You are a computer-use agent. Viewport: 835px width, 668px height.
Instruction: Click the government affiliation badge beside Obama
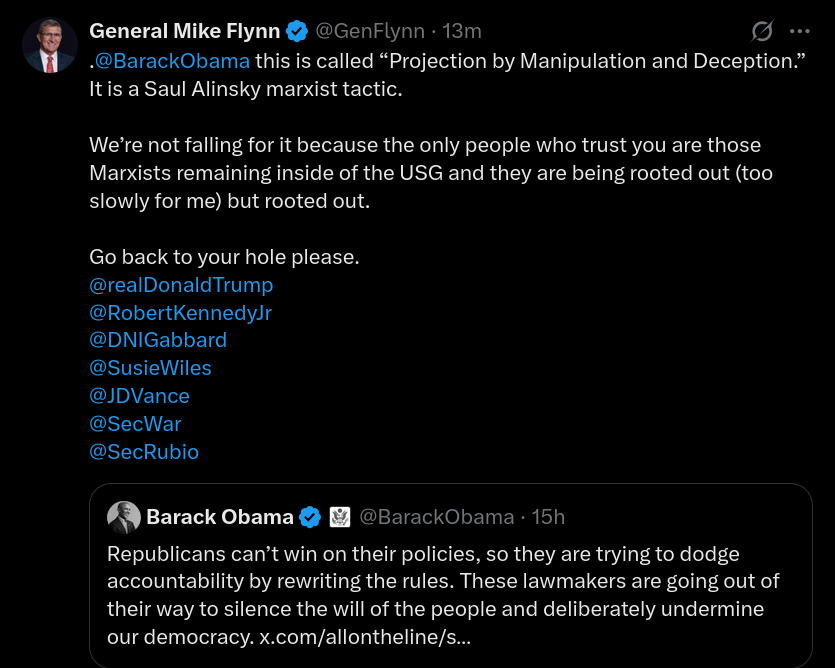click(339, 517)
